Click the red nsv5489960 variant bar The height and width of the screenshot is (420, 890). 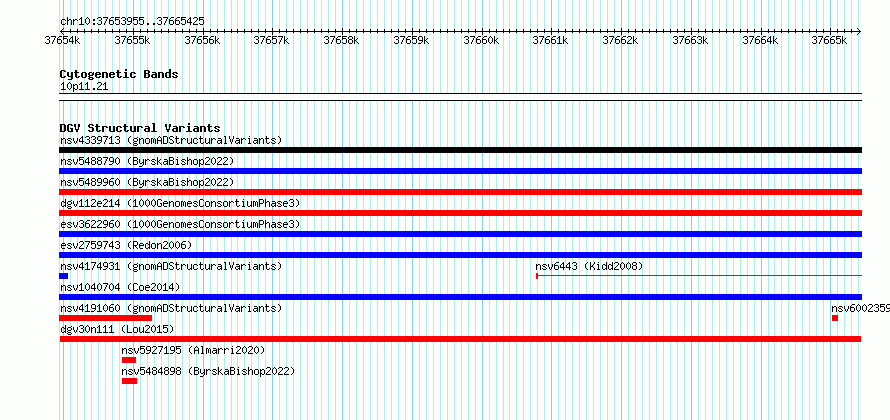[460, 192]
